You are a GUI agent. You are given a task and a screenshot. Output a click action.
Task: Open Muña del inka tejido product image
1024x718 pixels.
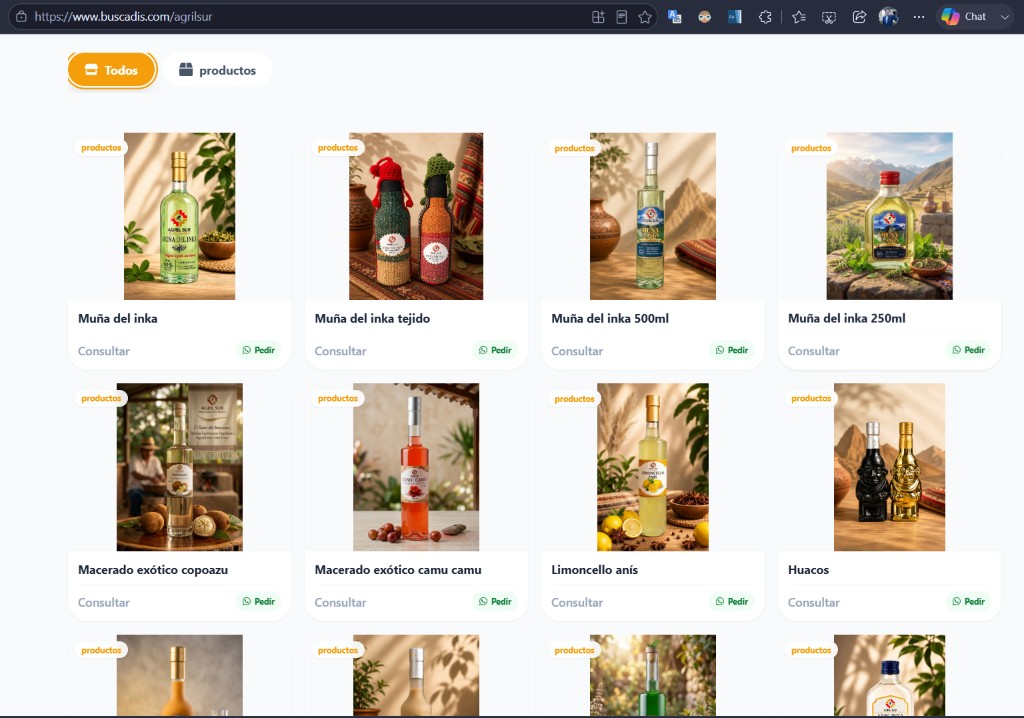[416, 216]
